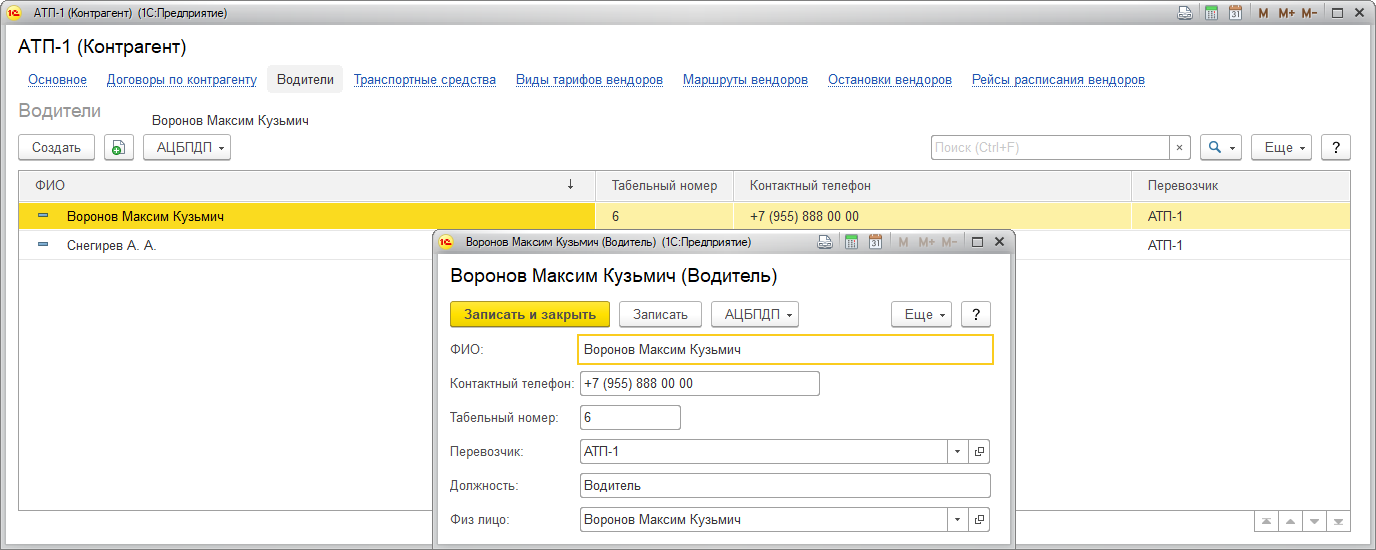Jump to the last row of the list
This screenshot has height=550, width=1376.
pos(1338,522)
